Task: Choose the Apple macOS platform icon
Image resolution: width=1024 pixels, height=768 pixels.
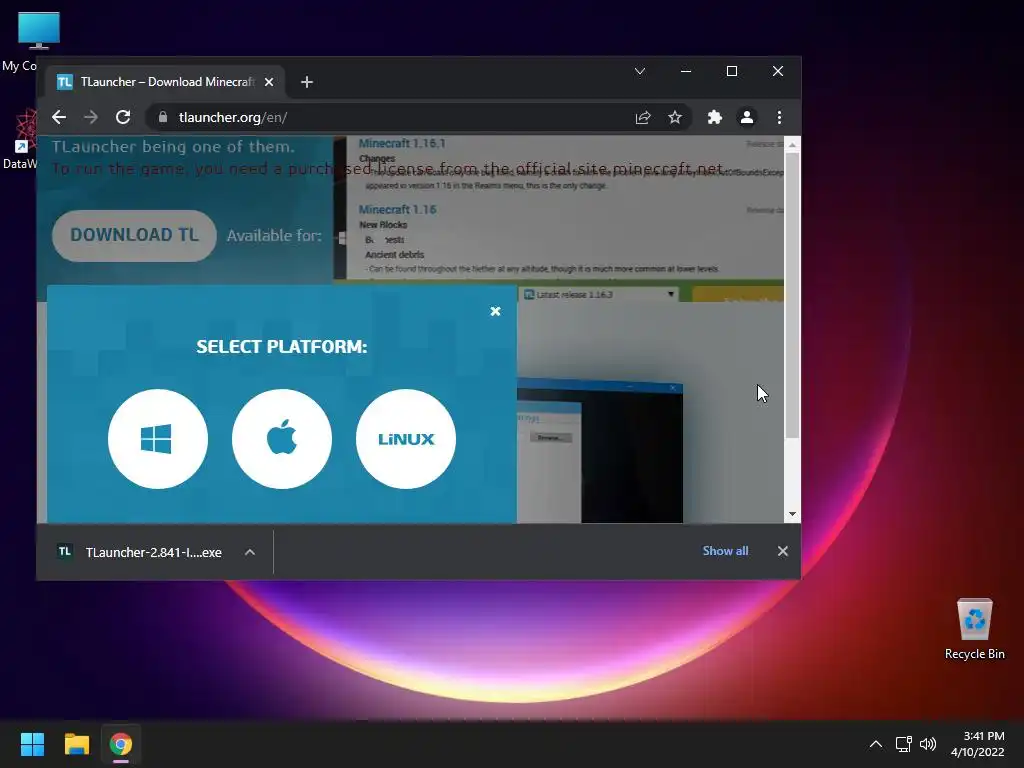Action: pyautogui.click(x=281, y=439)
